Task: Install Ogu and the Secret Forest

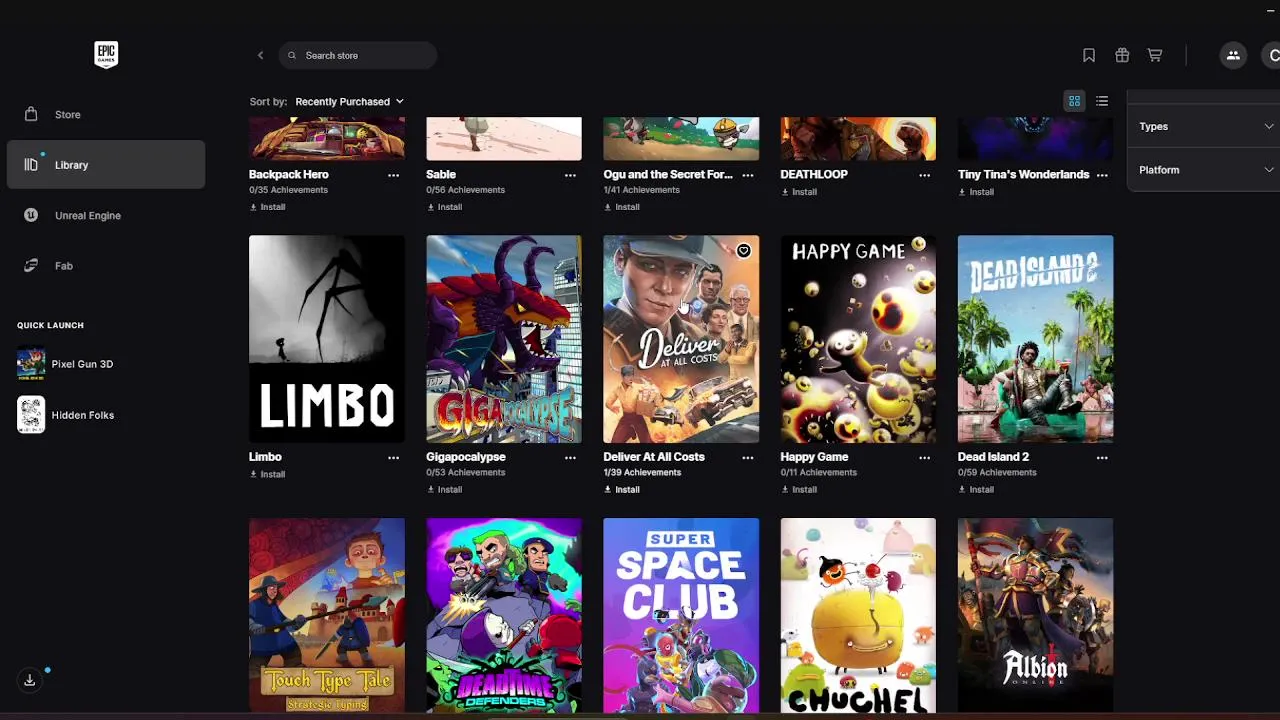Action: [621, 207]
